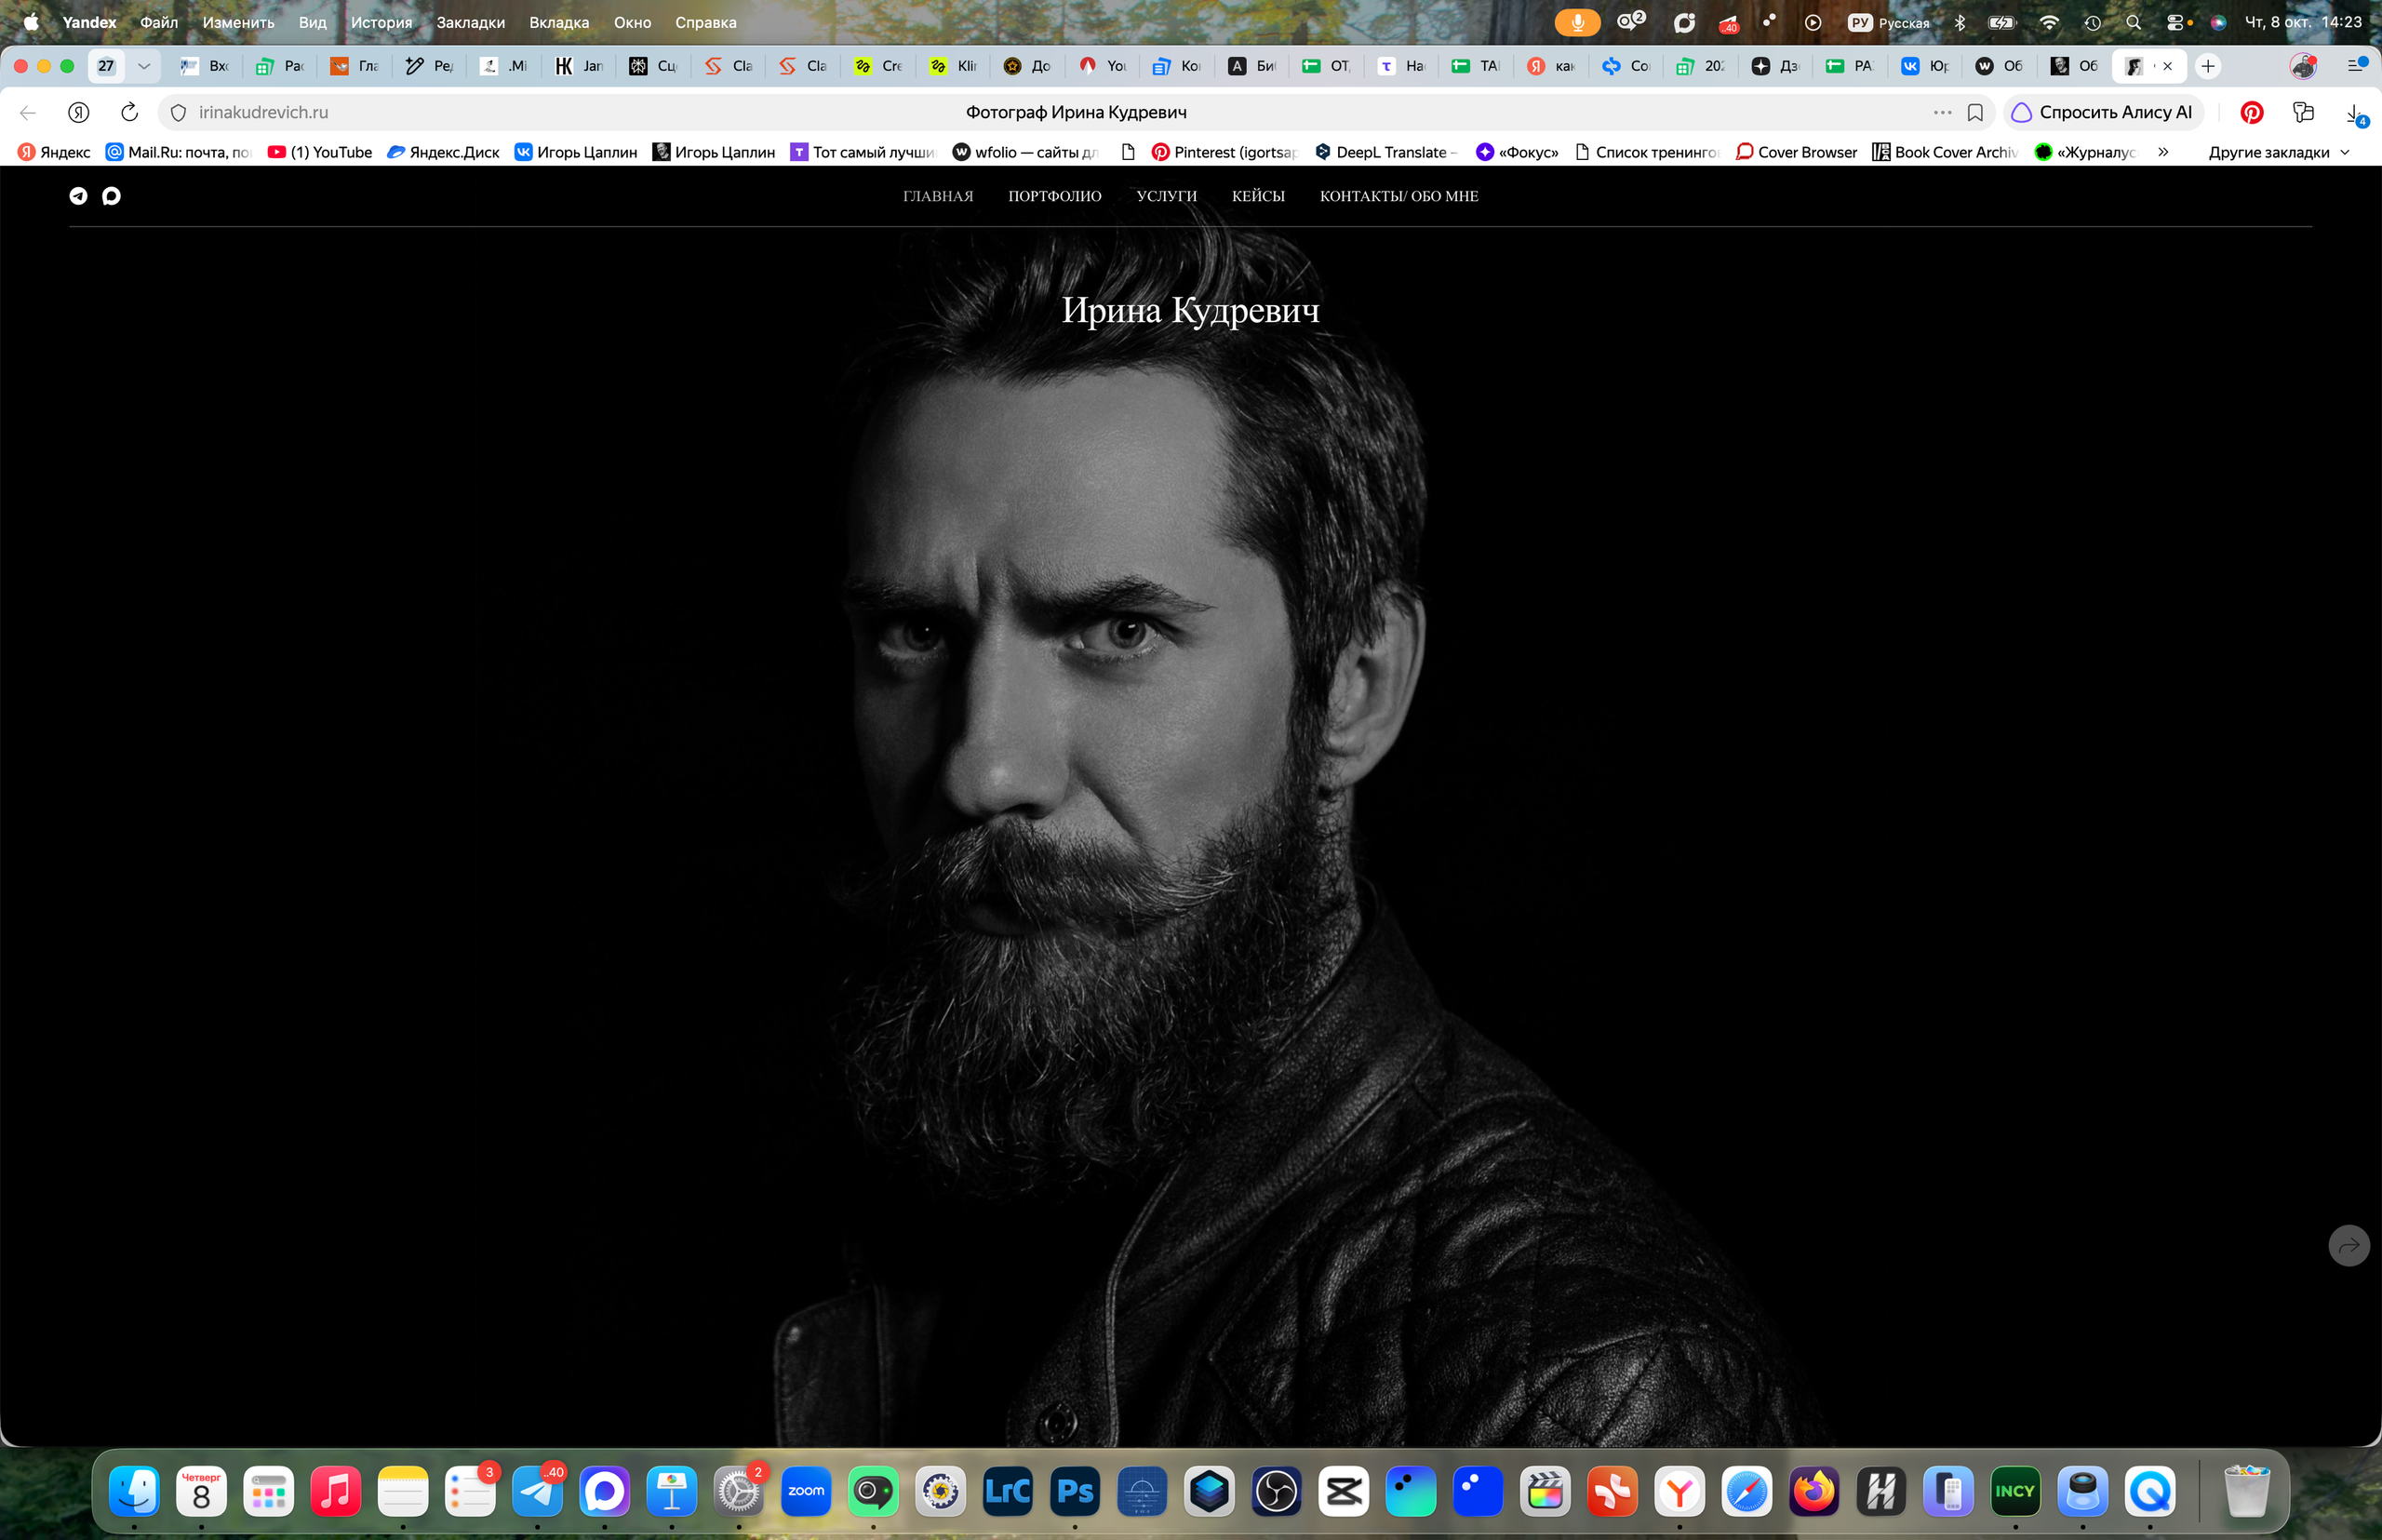This screenshot has height=1540, width=2382.
Task: Open the Файл menu
Action: 159,22
